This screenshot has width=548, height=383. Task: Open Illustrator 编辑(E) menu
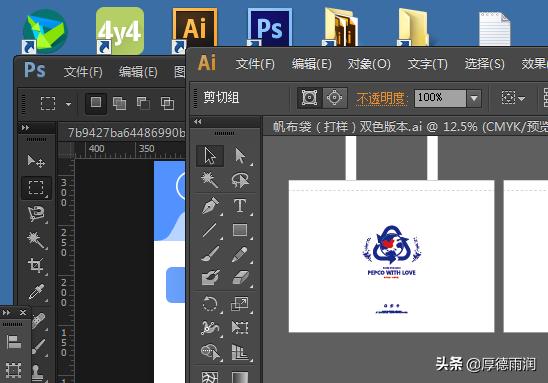point(311,64)
